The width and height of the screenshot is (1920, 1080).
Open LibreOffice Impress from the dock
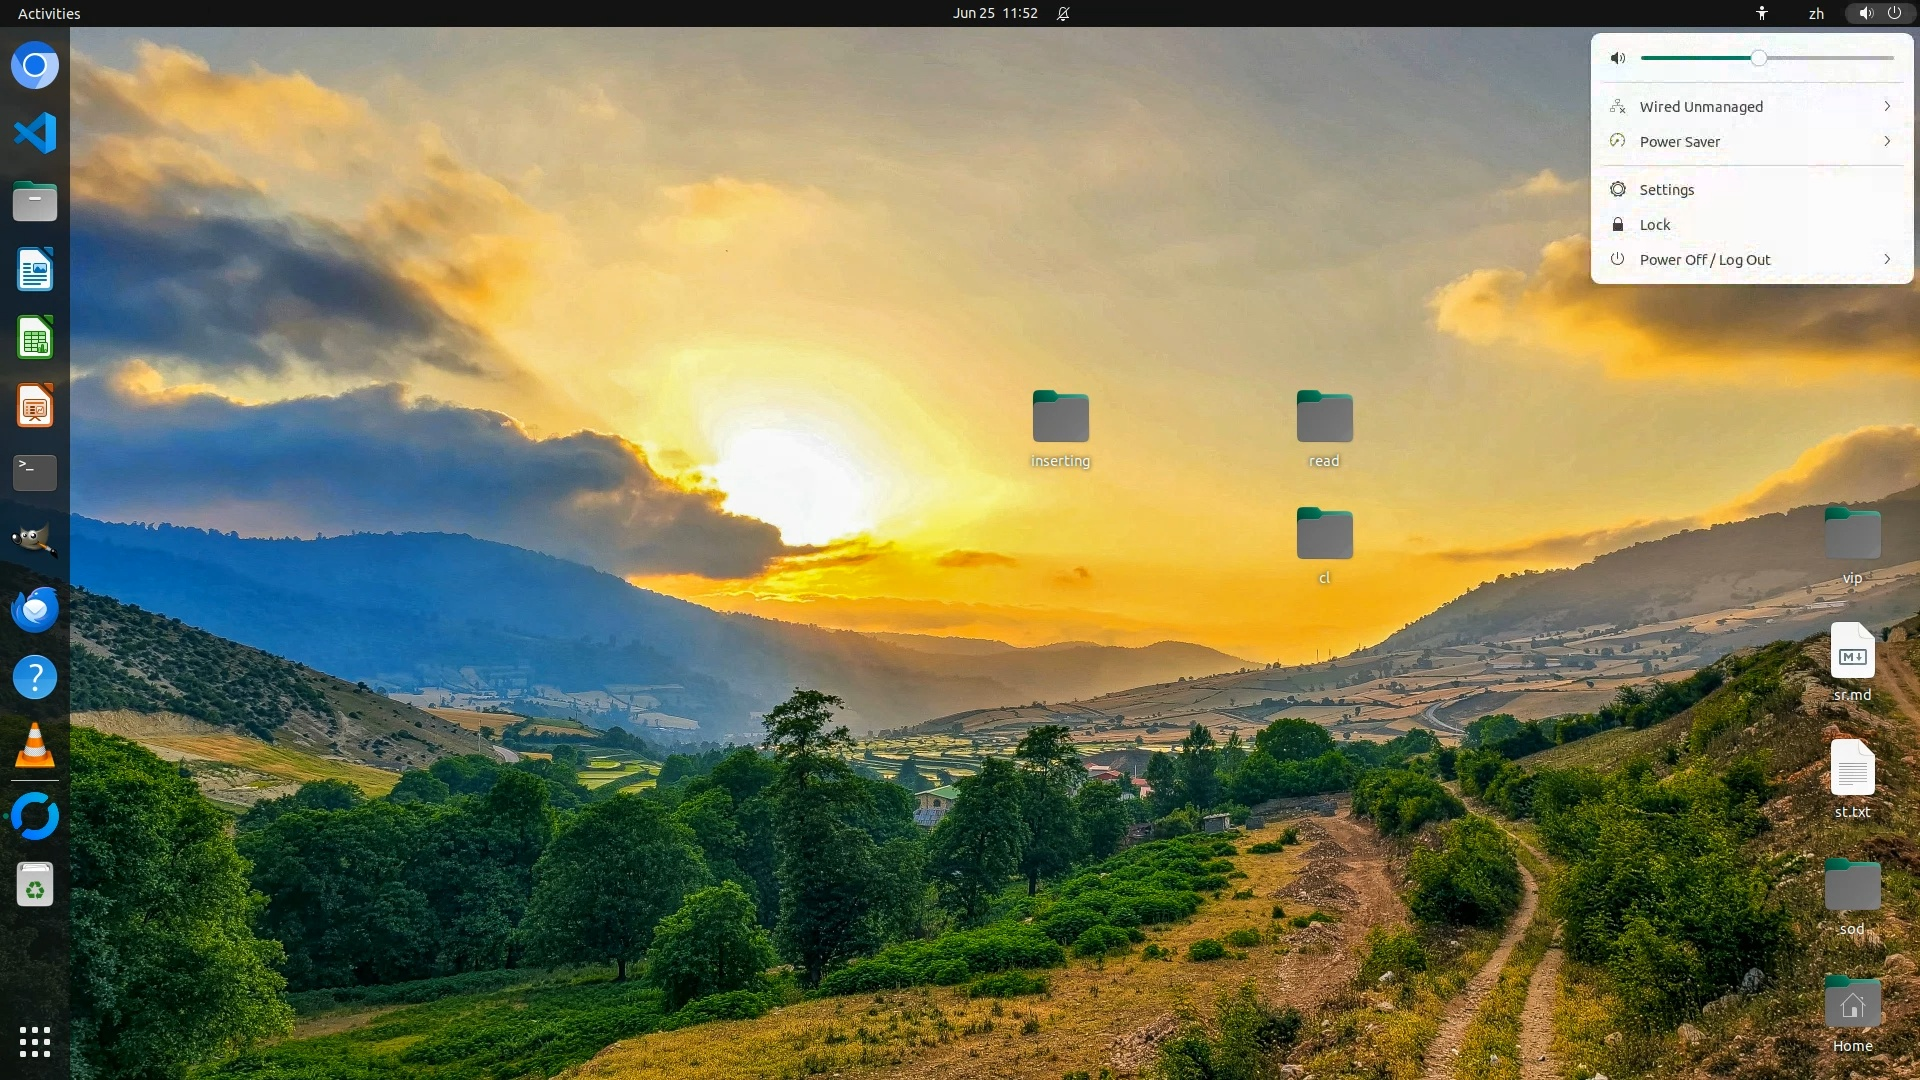click(35, 406)
